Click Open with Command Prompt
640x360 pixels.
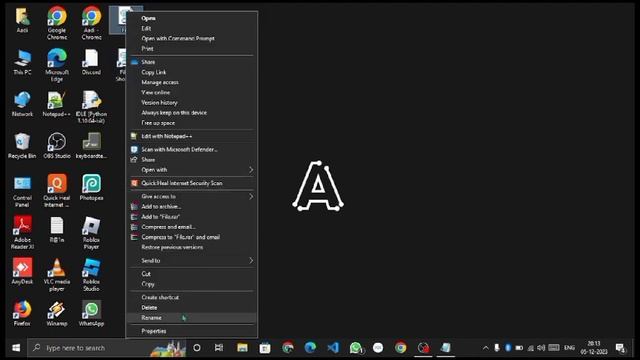click(x=192, y=38)
